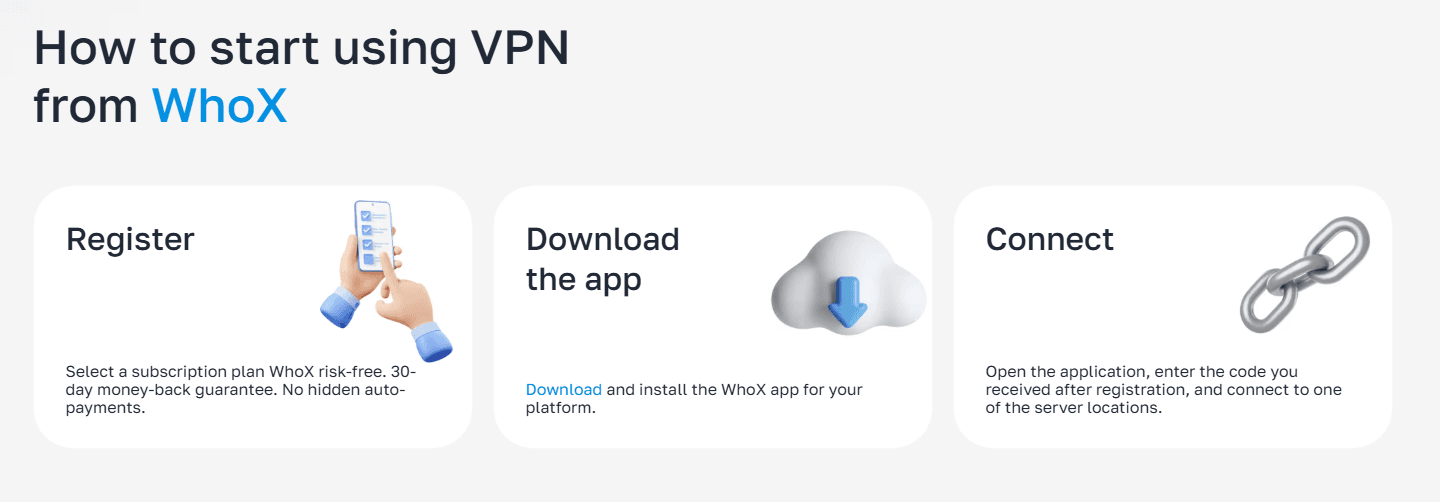Click the Connect card's enter-the-code description
Image resolution: width=1440 pixels, height=502 pixels.
point(1164,389)
